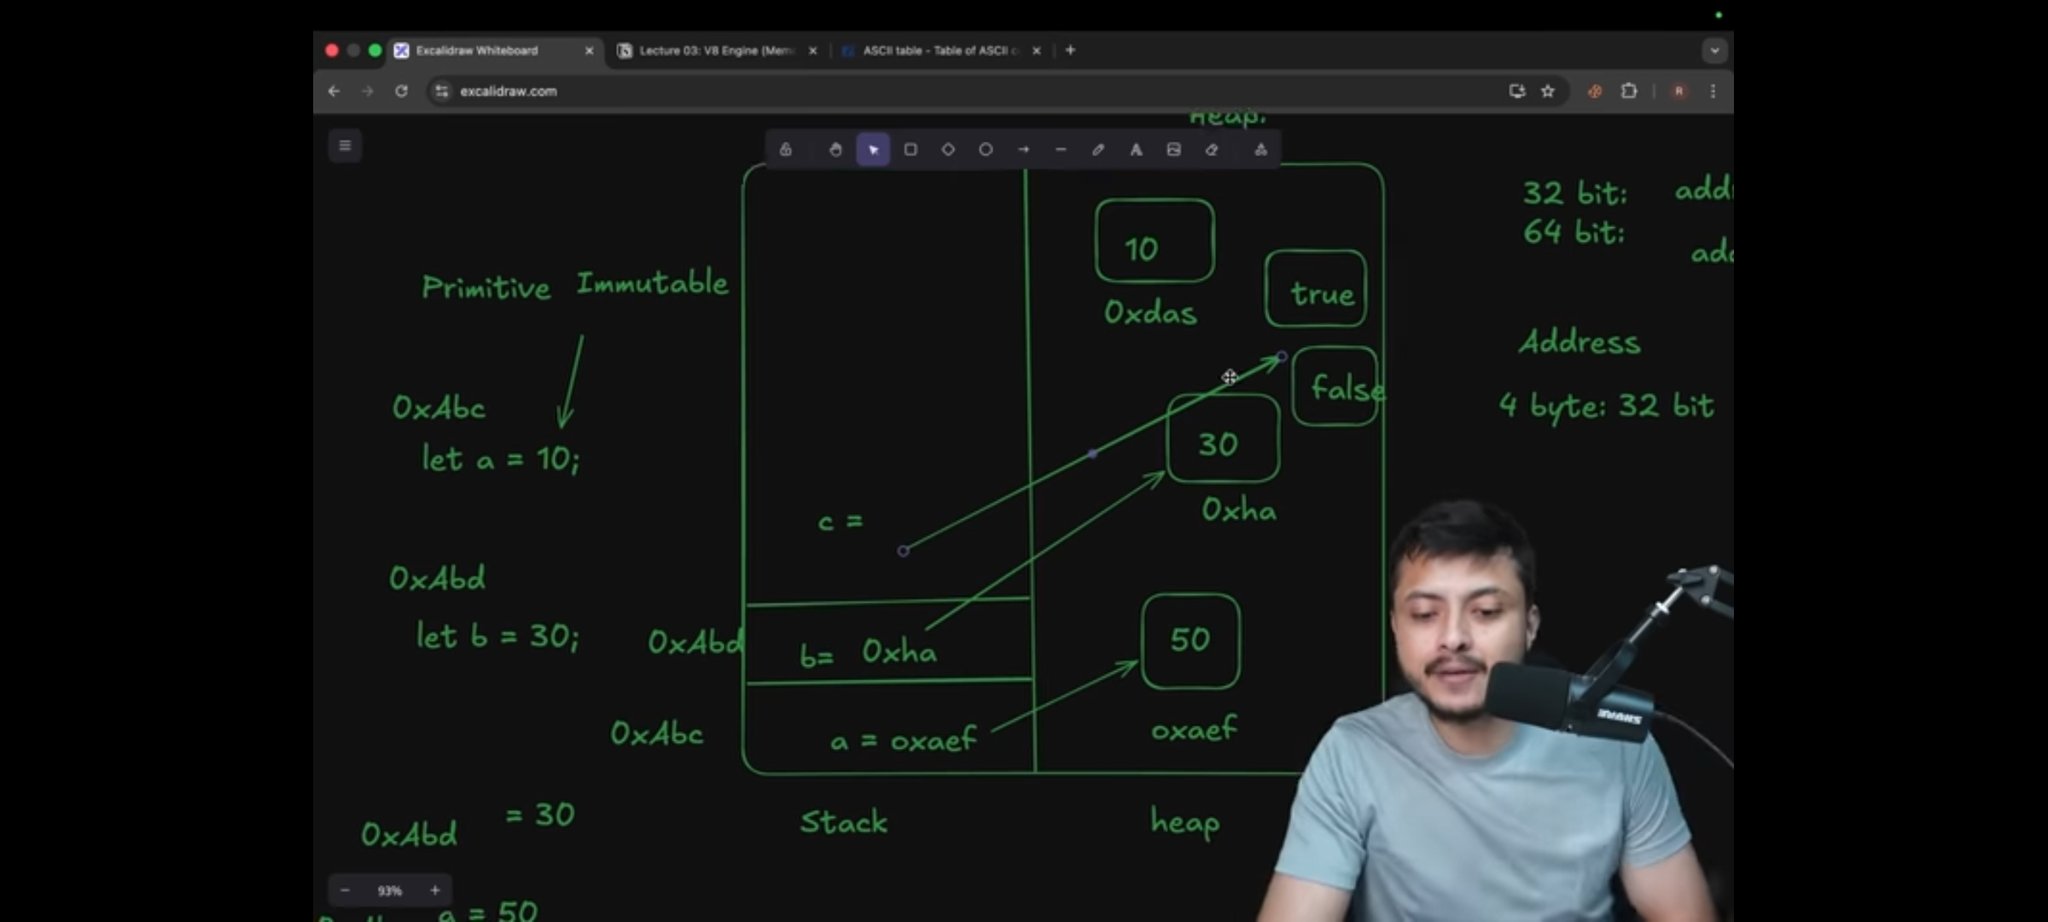Install the Excalidraw app from address bar

pyautogui.click(x=1517, y=91)
